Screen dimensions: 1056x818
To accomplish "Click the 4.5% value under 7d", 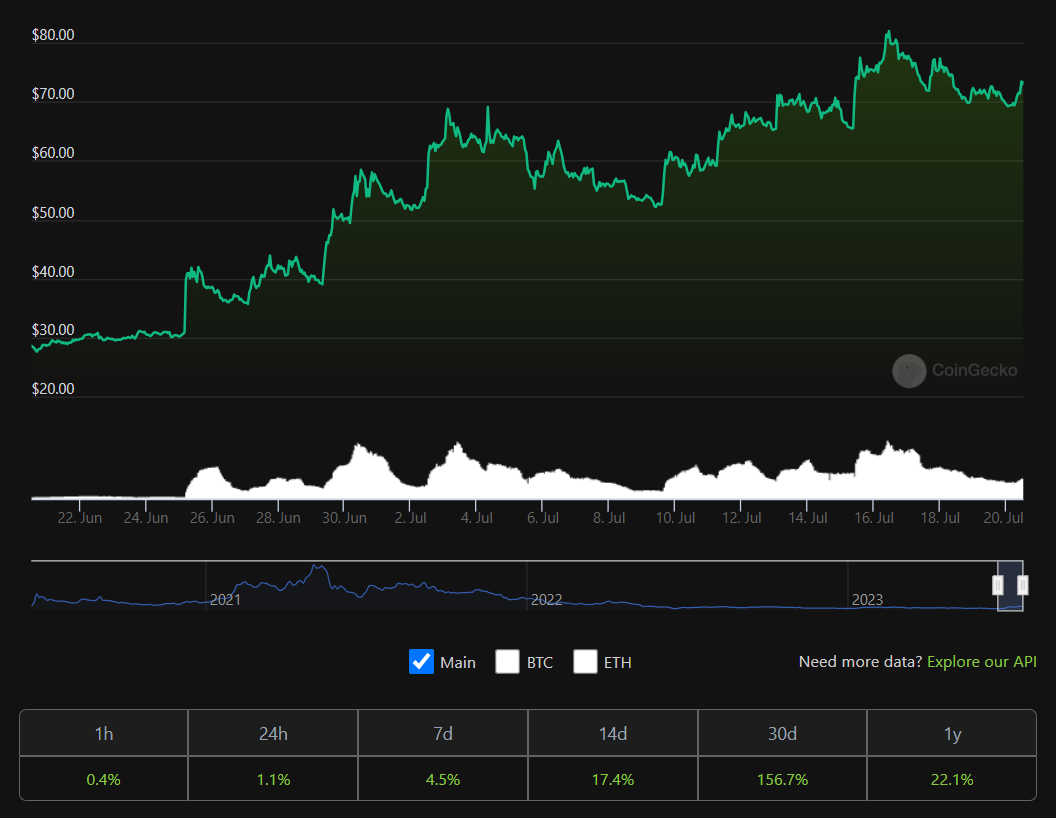I will pos(443,780).
